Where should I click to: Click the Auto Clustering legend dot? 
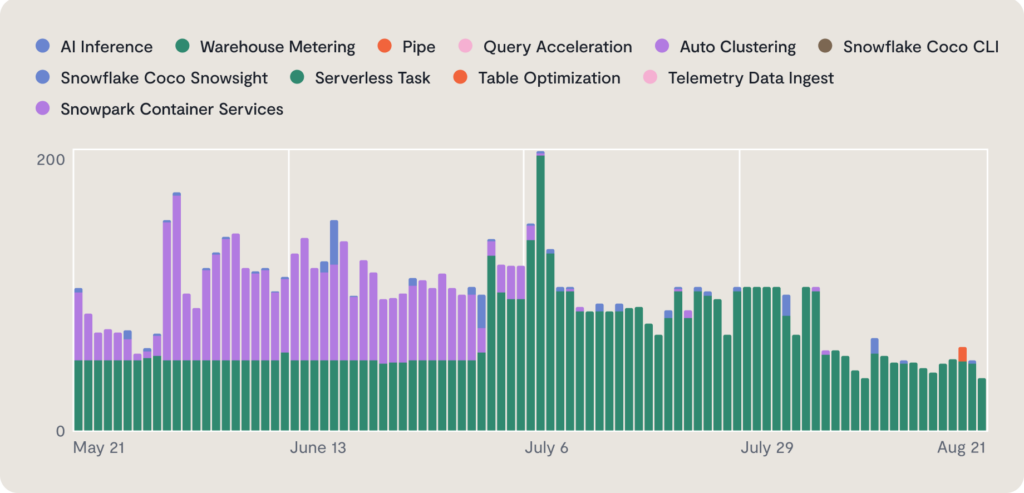[x=662, y=46]
